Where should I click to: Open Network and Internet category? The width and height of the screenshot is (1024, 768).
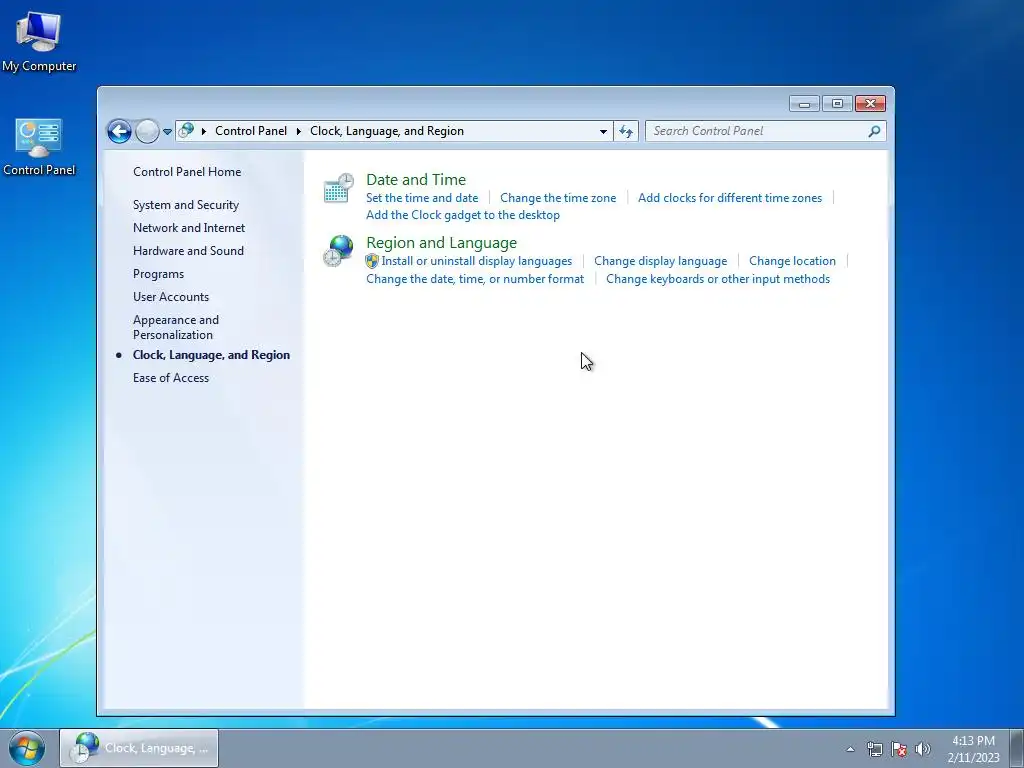(189, 228)
